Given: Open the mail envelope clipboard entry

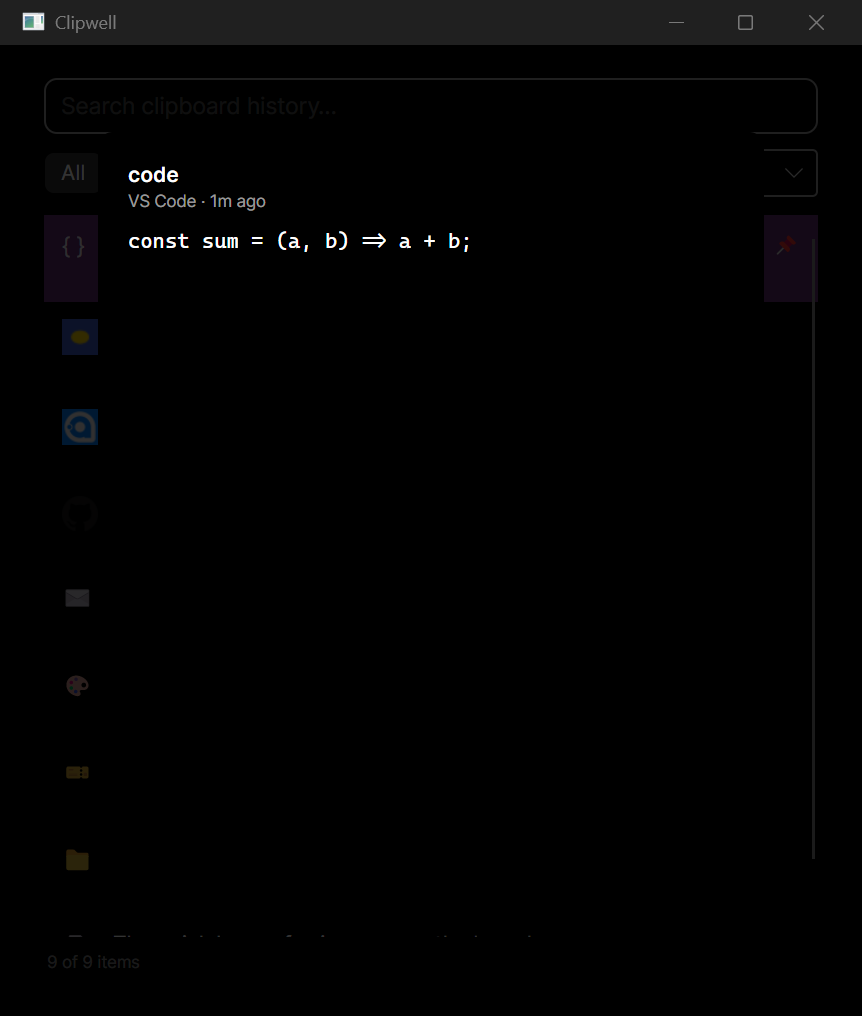Looking at the screenshot, I should [x=77, y=597].
